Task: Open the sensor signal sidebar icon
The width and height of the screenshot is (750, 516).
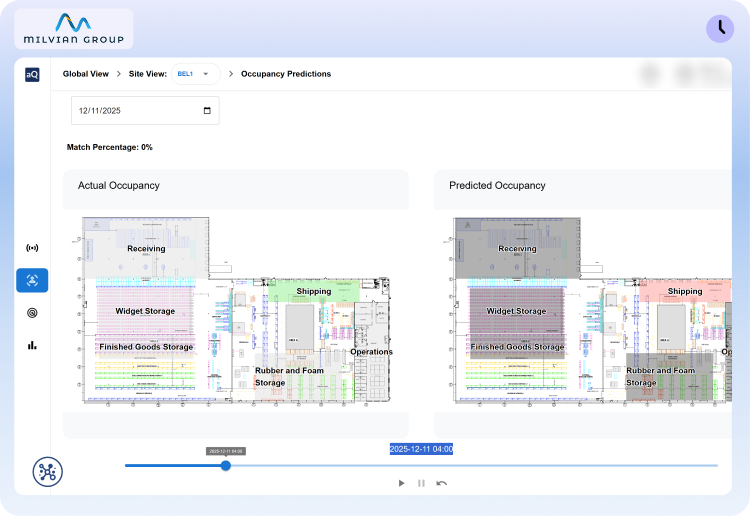Action: 32,248
